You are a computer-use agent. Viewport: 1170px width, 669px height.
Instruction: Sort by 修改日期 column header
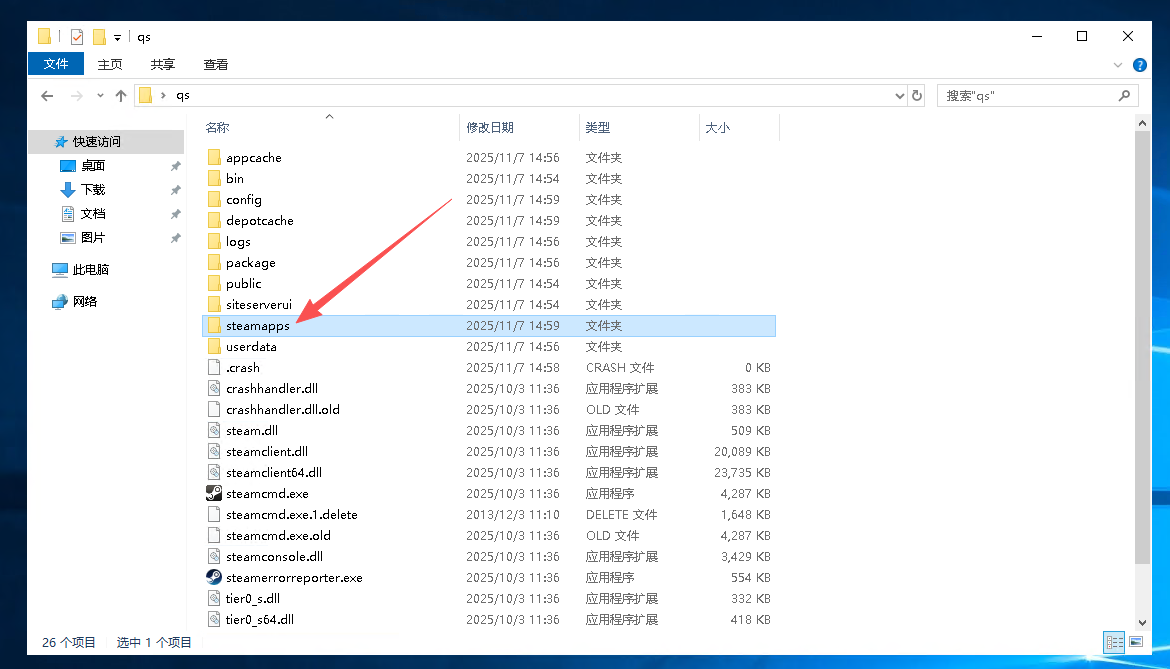coord(490,128)
